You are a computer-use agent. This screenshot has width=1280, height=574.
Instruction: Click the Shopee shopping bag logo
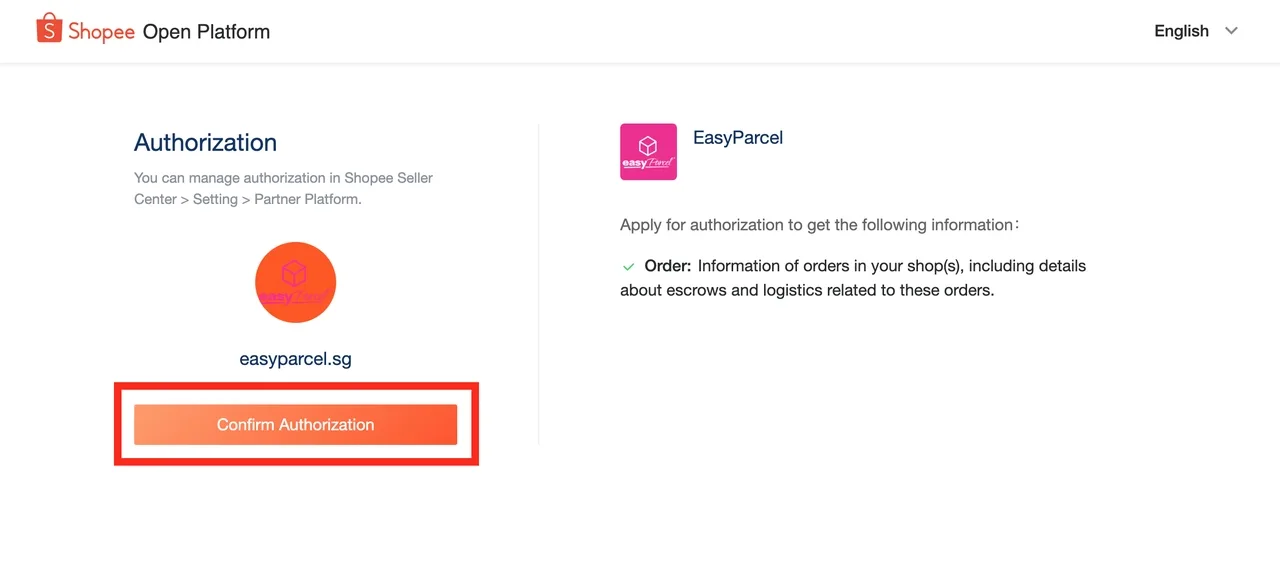pos(49,29)
